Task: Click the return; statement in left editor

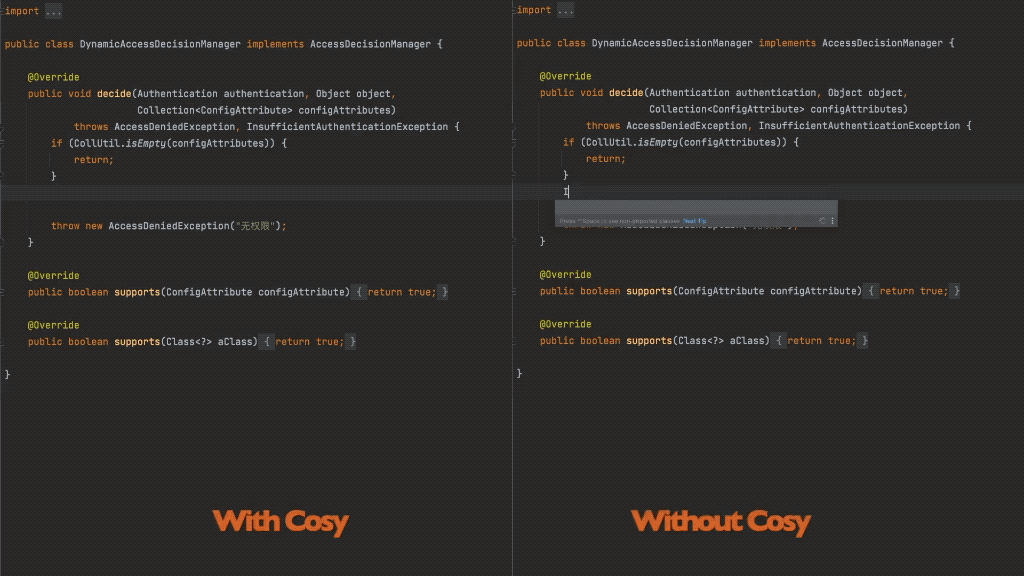Action: point(93,160)
